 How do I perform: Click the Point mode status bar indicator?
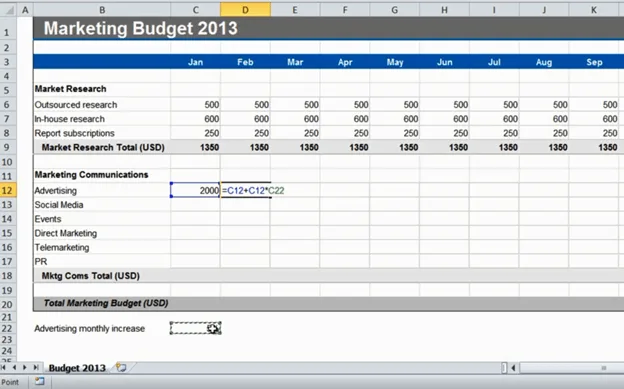click(x=10, y=382)
